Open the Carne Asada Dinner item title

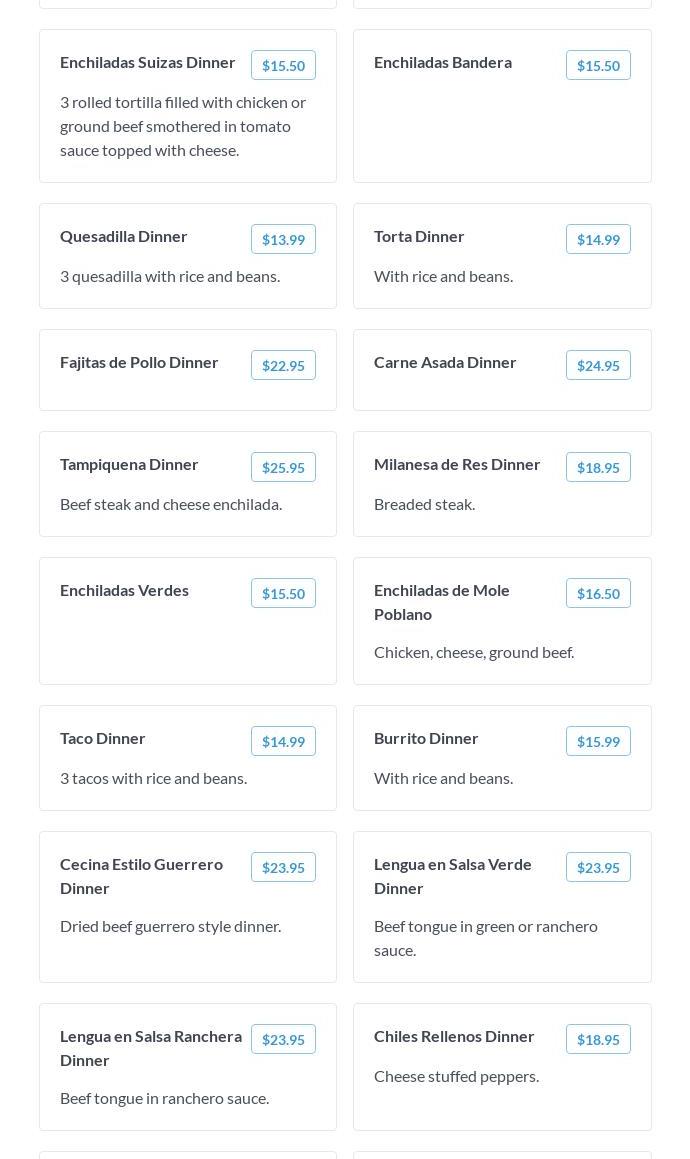click(x=445, y=362)
